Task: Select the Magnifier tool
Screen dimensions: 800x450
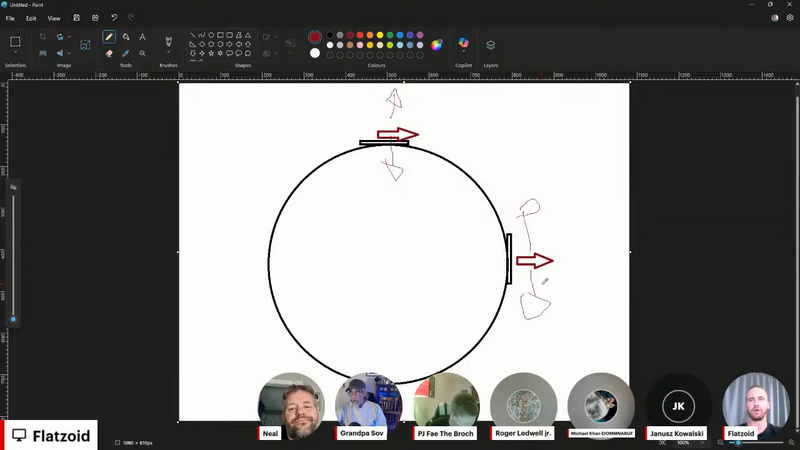Action: tap(142, 53)
